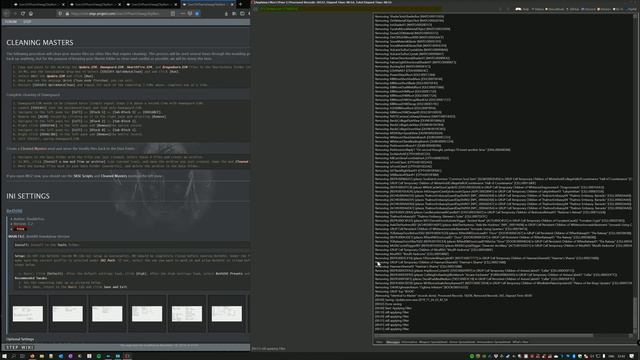The image size is (640, 360).
Task: Open Firefox from the taskbar
Action: pyautogui.click(x=32, y=356)
